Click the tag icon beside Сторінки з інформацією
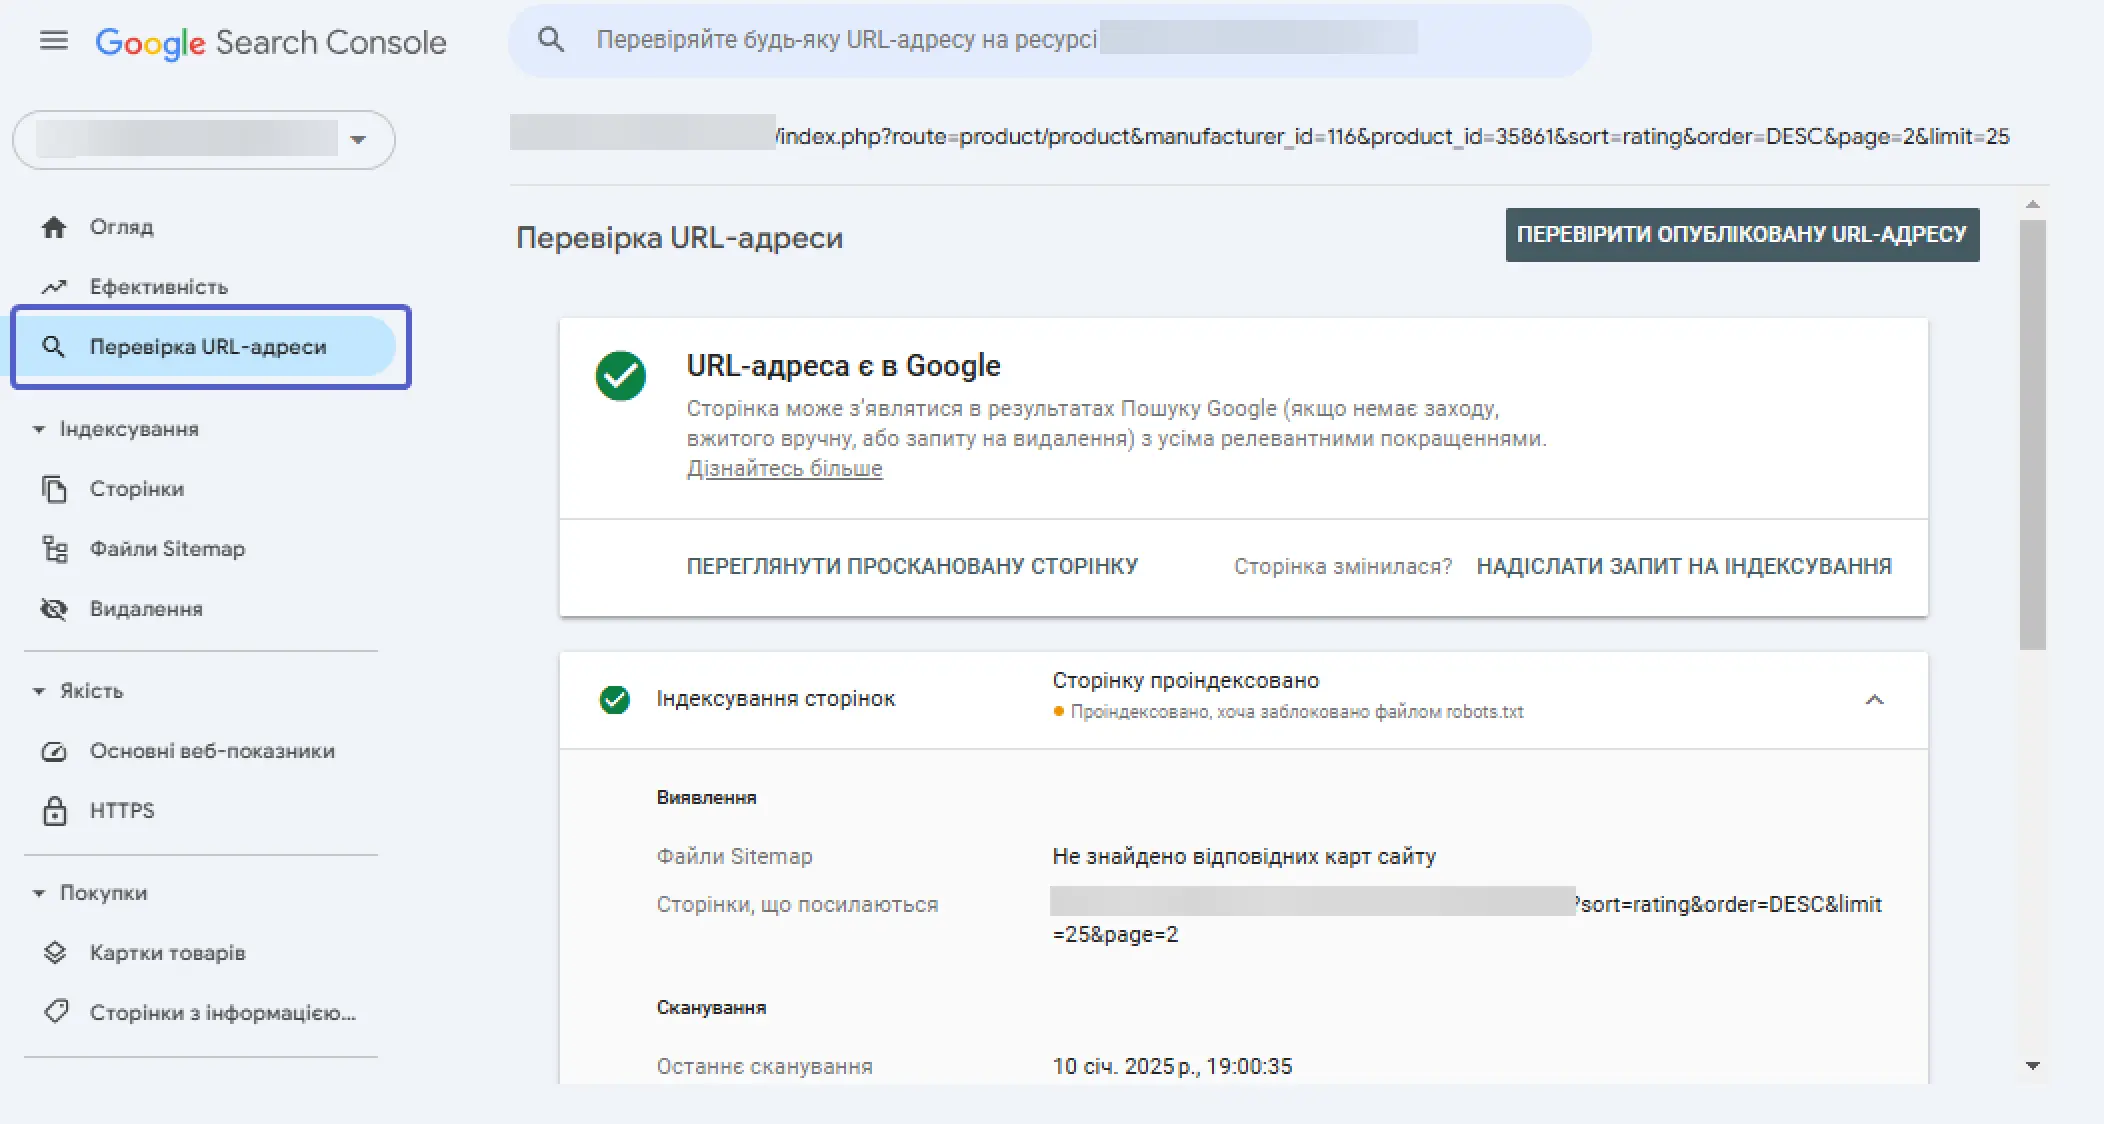This screenshot has height=1124, width=2104. (x=56, y=1012)
